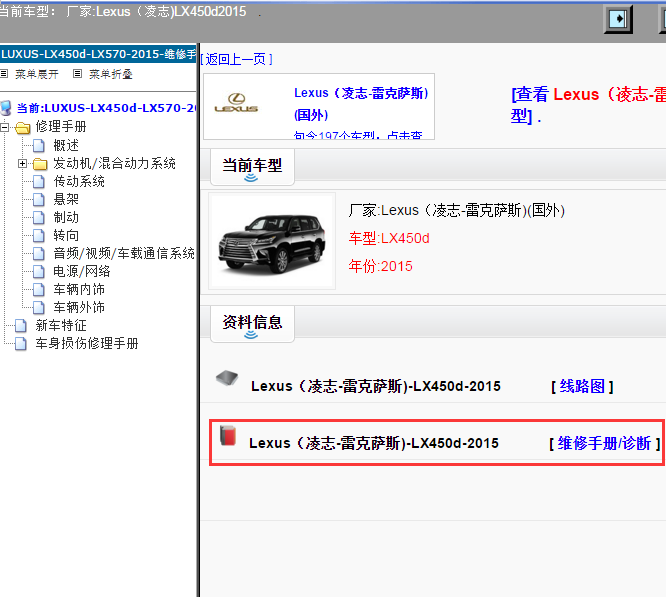Select the 资料信息 tab header

tap(252, 324)
